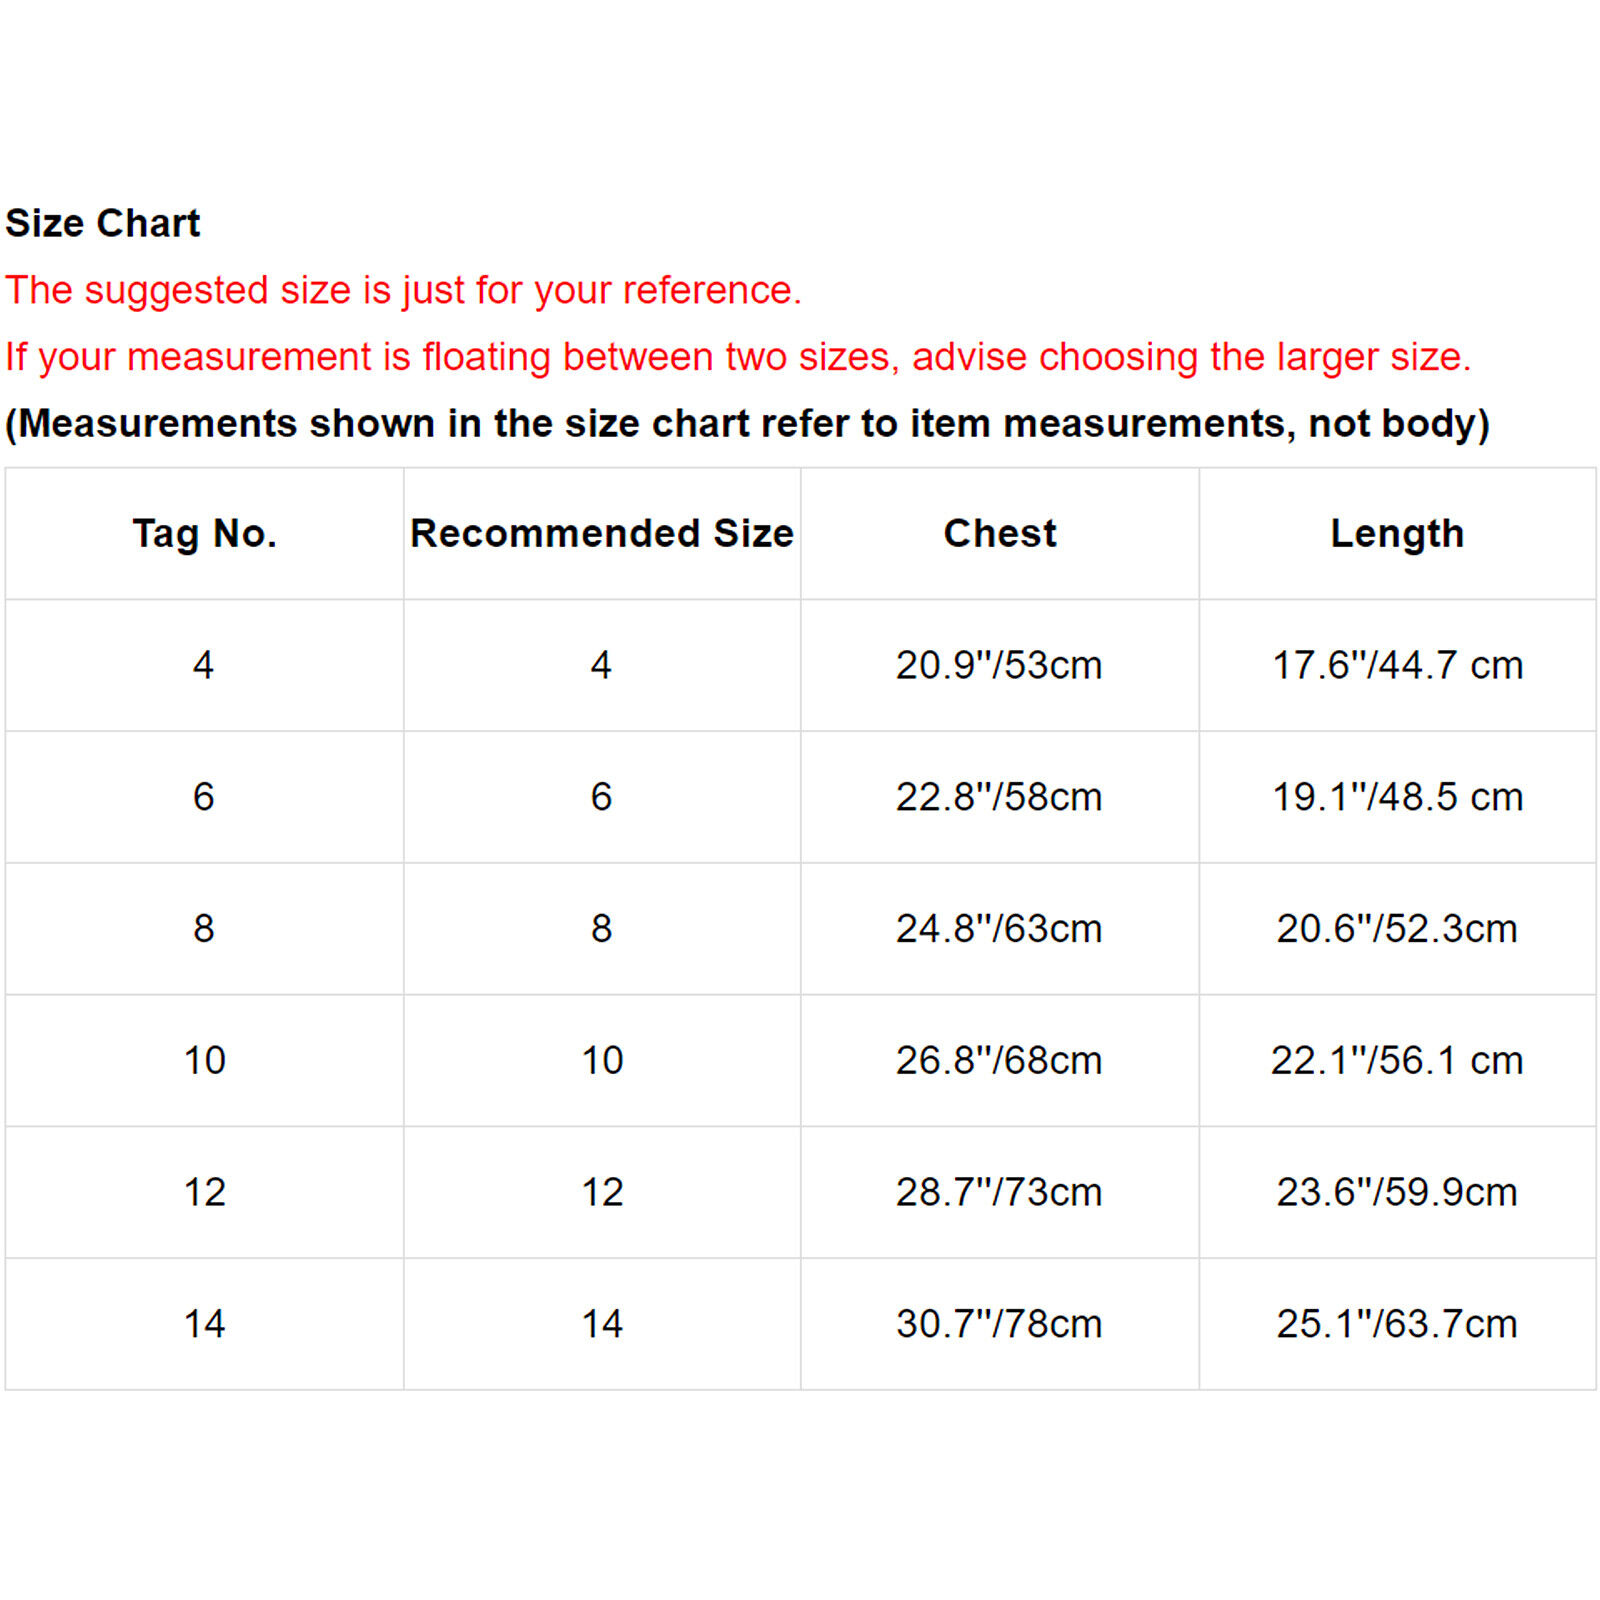Viewport: 1600px width, 1600px height.
Task: Click length value 17.6"/44.7 cm
Action: (x=1397, y=665)
